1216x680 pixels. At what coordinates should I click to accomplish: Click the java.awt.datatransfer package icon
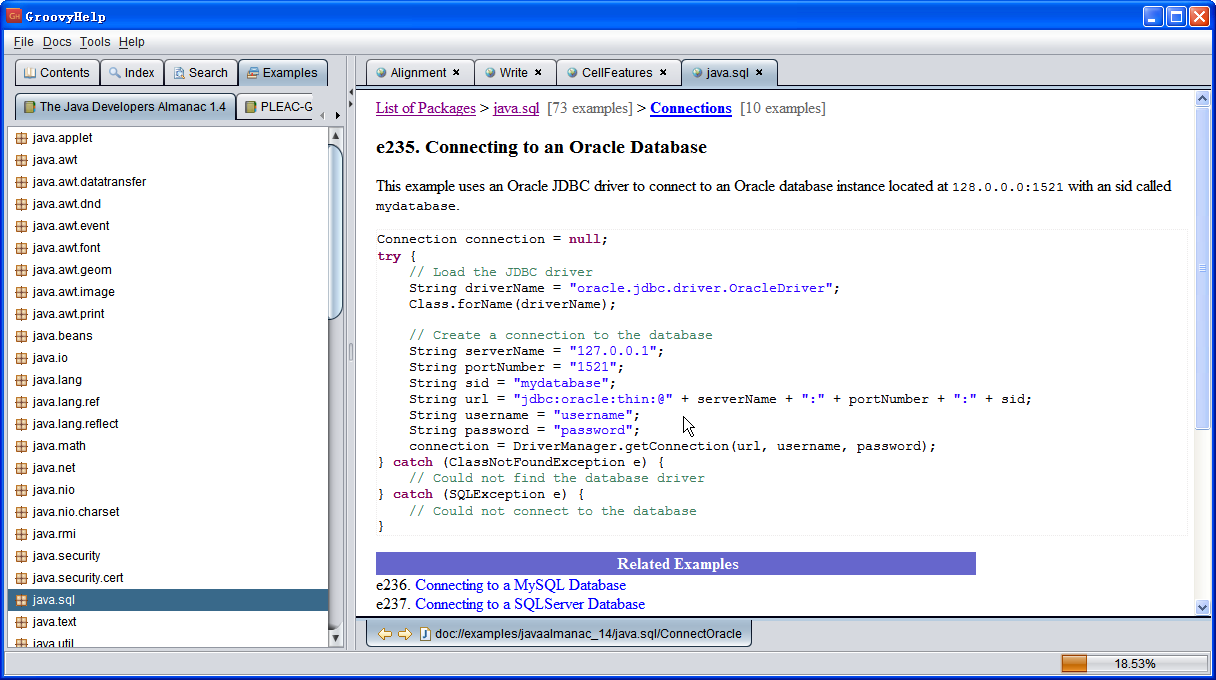[x=21, y=182]
